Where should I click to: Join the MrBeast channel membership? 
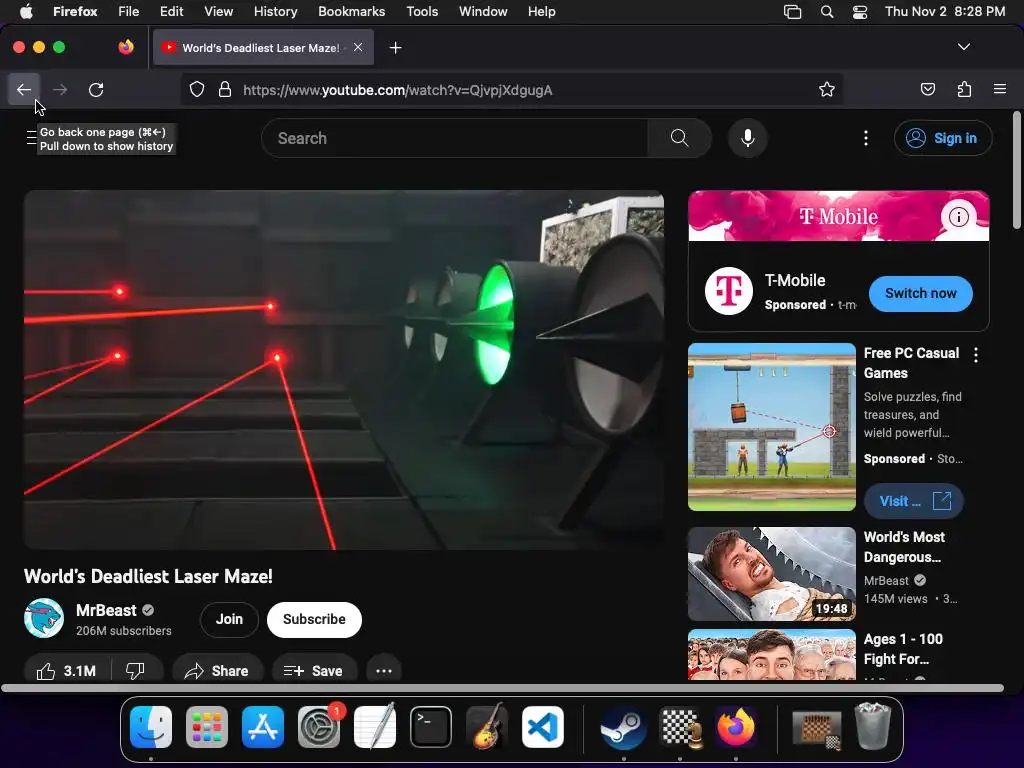(229, 619)
